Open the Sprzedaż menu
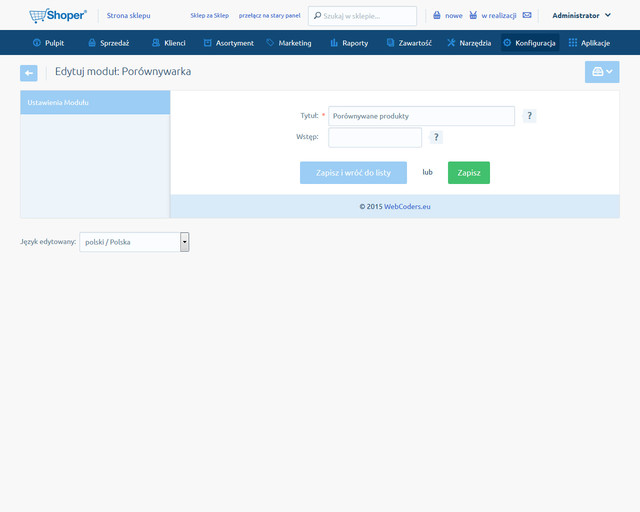Screen dimensions: 640x512 pyautogui.click(x=108, y=43)
